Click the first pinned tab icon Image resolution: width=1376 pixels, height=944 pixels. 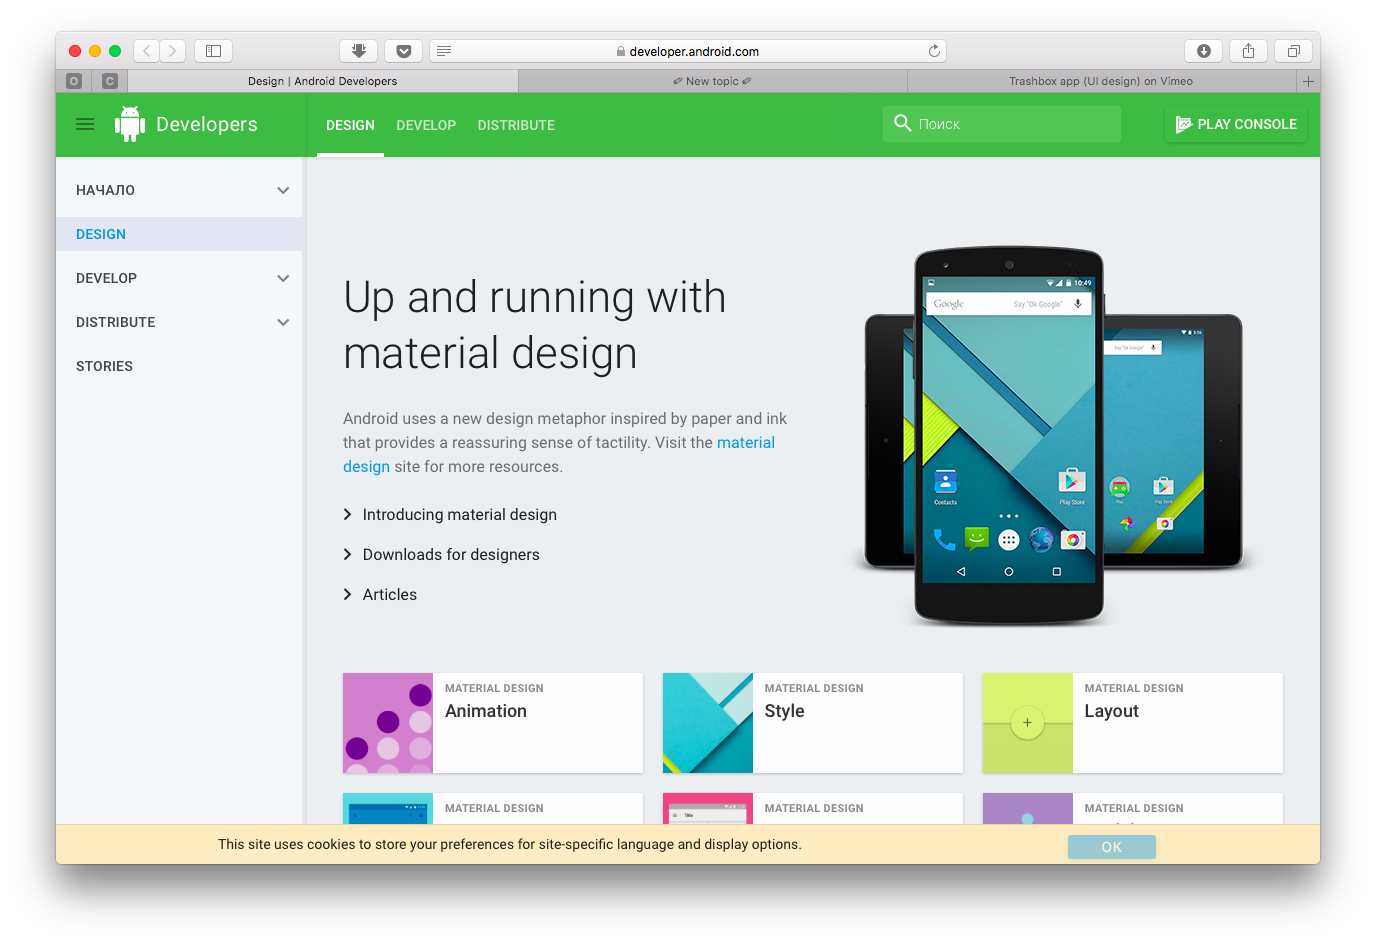[x=74, y=81]
